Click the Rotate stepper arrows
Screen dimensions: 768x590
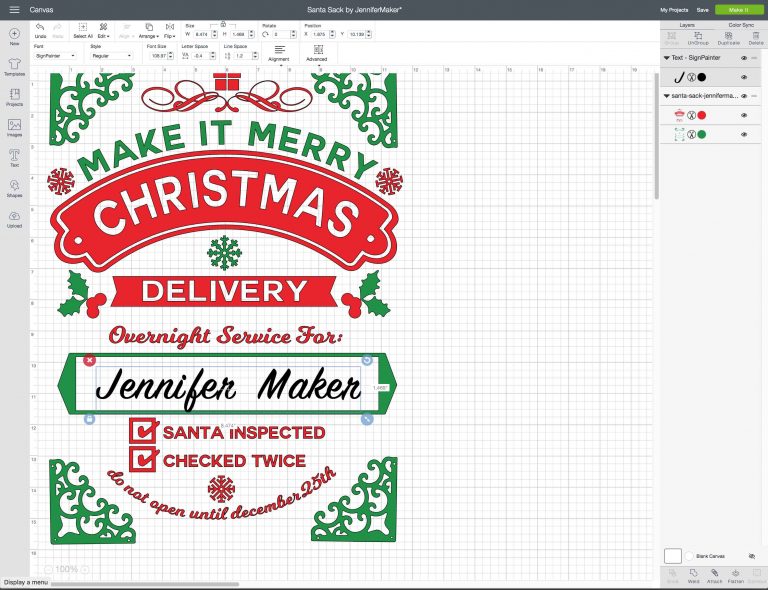coord(293,34)
